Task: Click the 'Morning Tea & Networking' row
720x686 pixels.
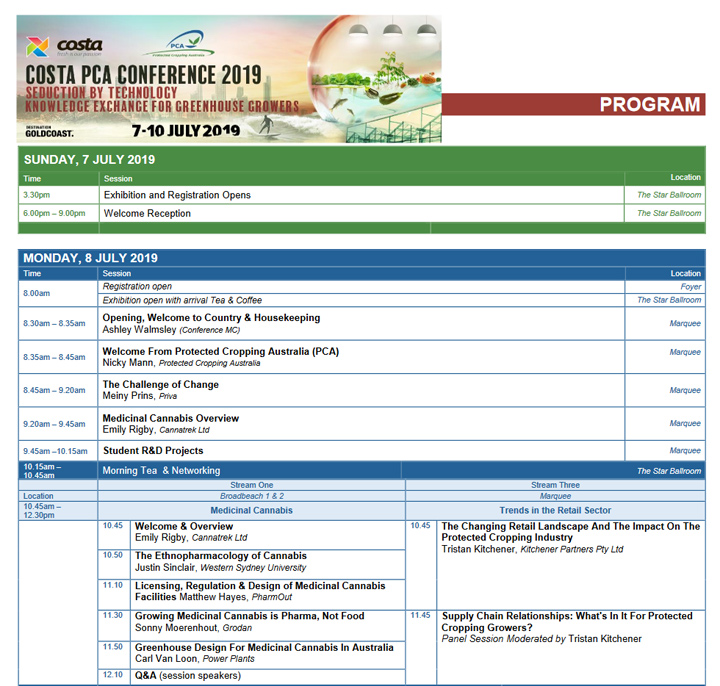Action: [361, 471]
